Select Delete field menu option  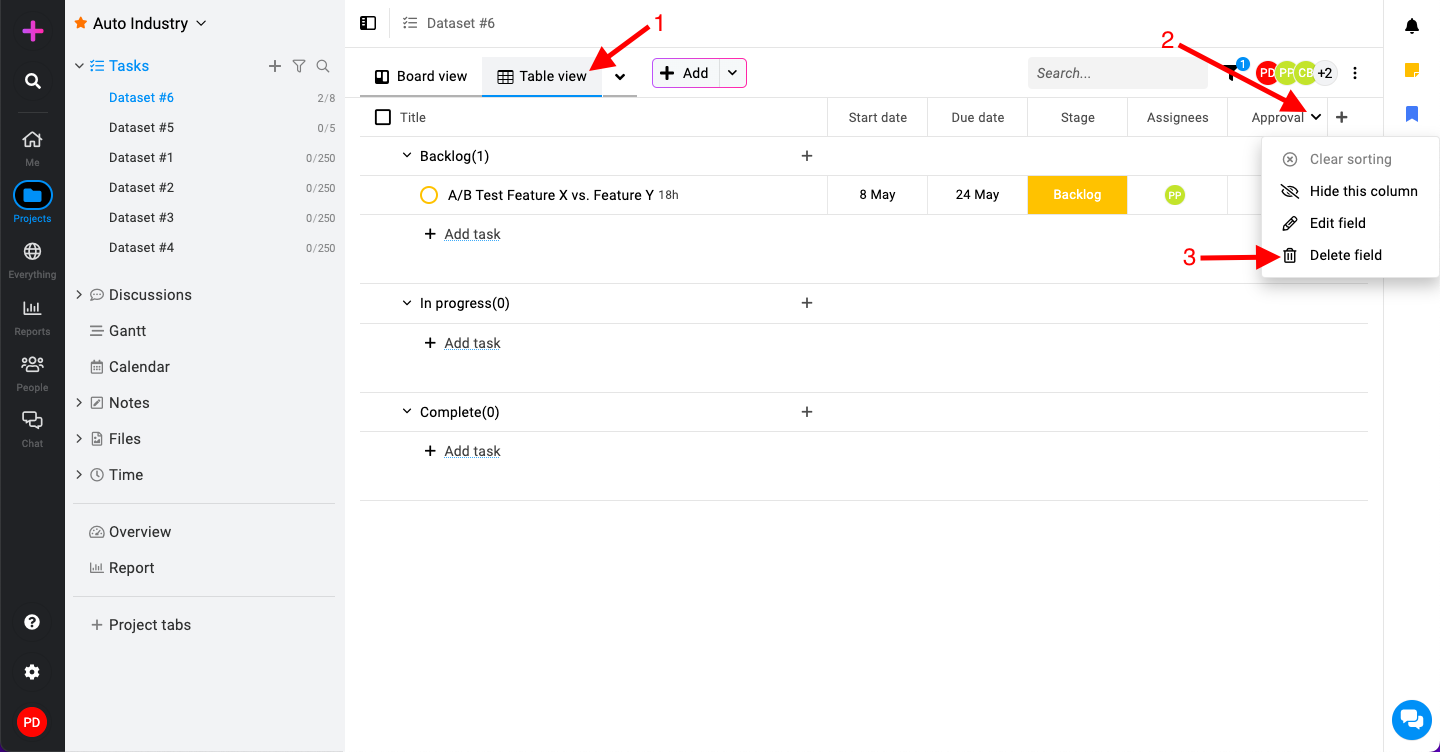1350,255
